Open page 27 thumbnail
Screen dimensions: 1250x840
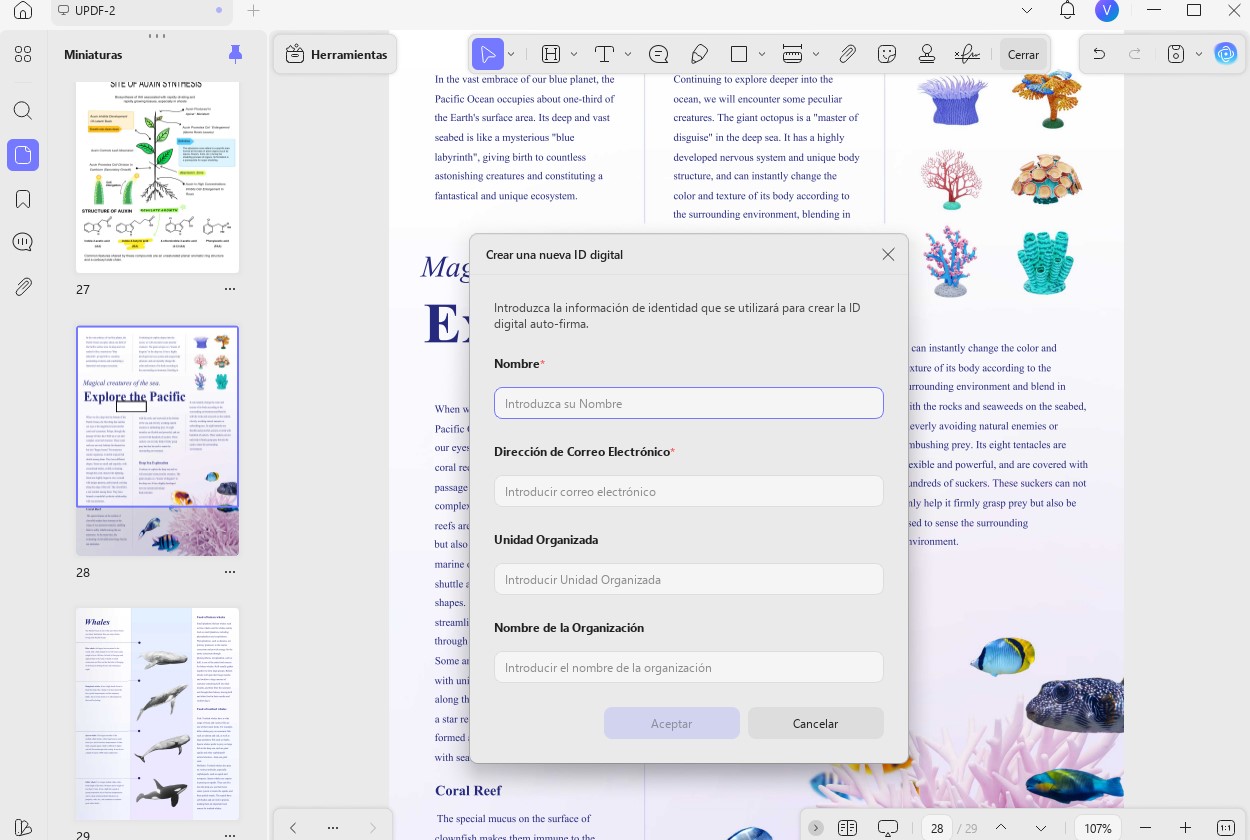click(158, 176)
